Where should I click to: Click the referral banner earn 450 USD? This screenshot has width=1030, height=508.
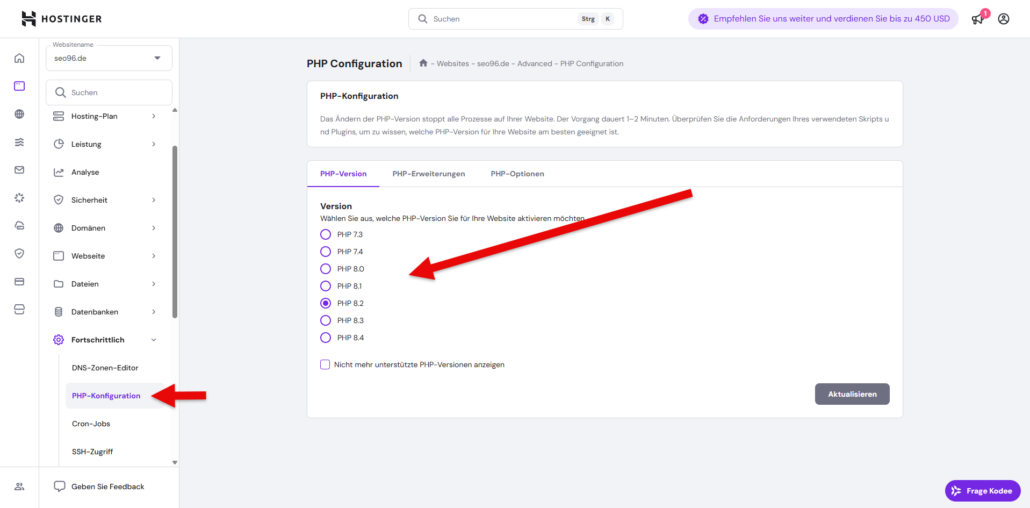823,19
